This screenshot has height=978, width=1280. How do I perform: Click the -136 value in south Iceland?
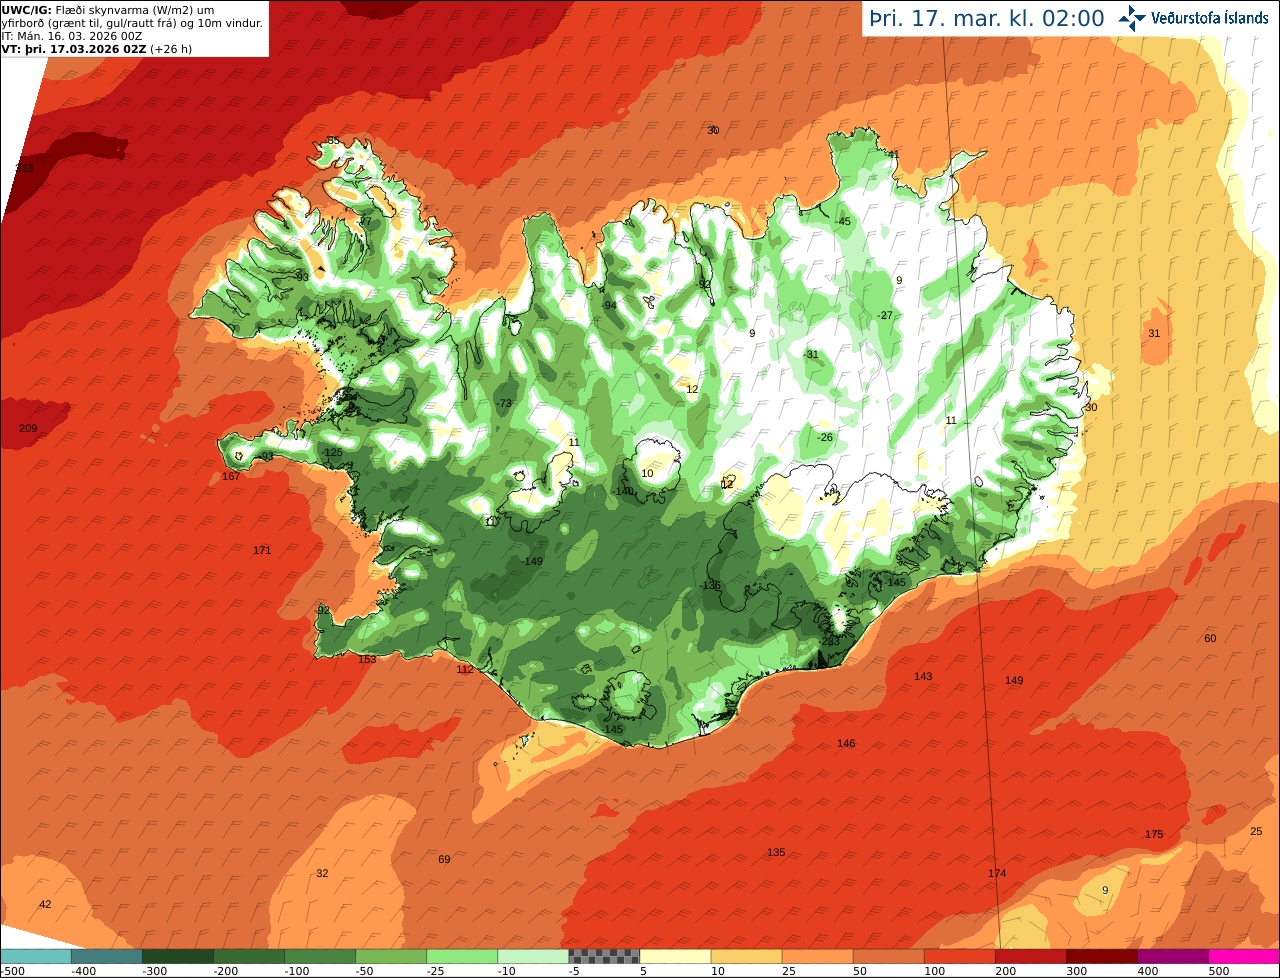coord(711,586)
